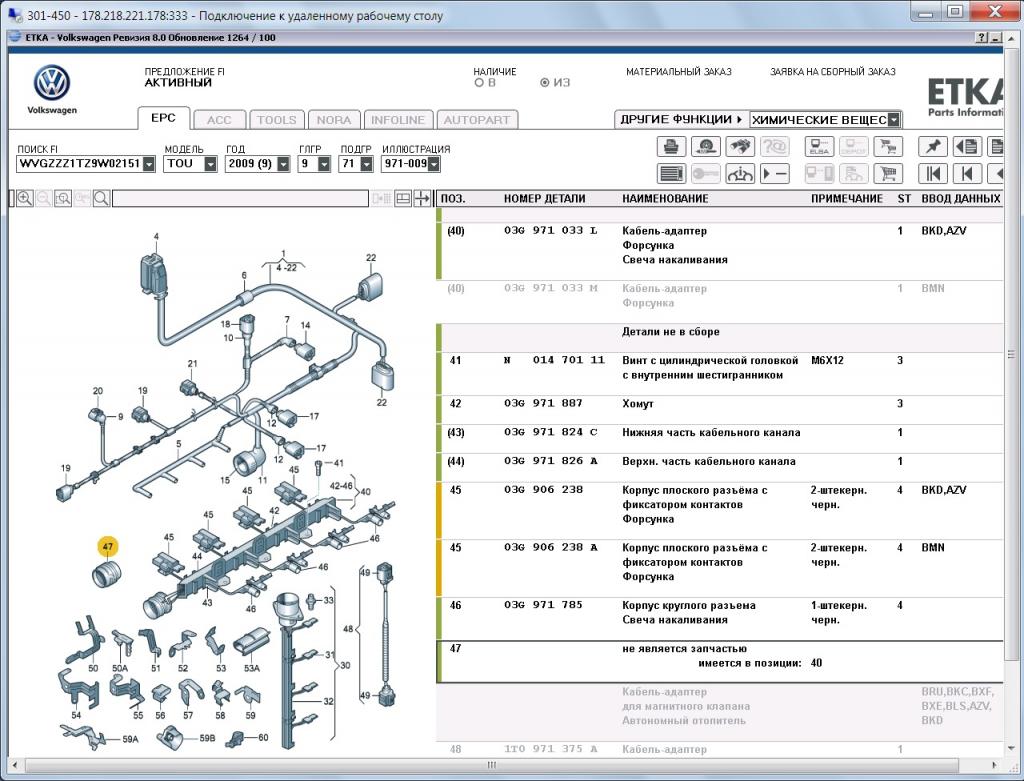Click the НАИМЕНОВАНИЕ column header
The image size is (1024, 781).
coord(665,199)
